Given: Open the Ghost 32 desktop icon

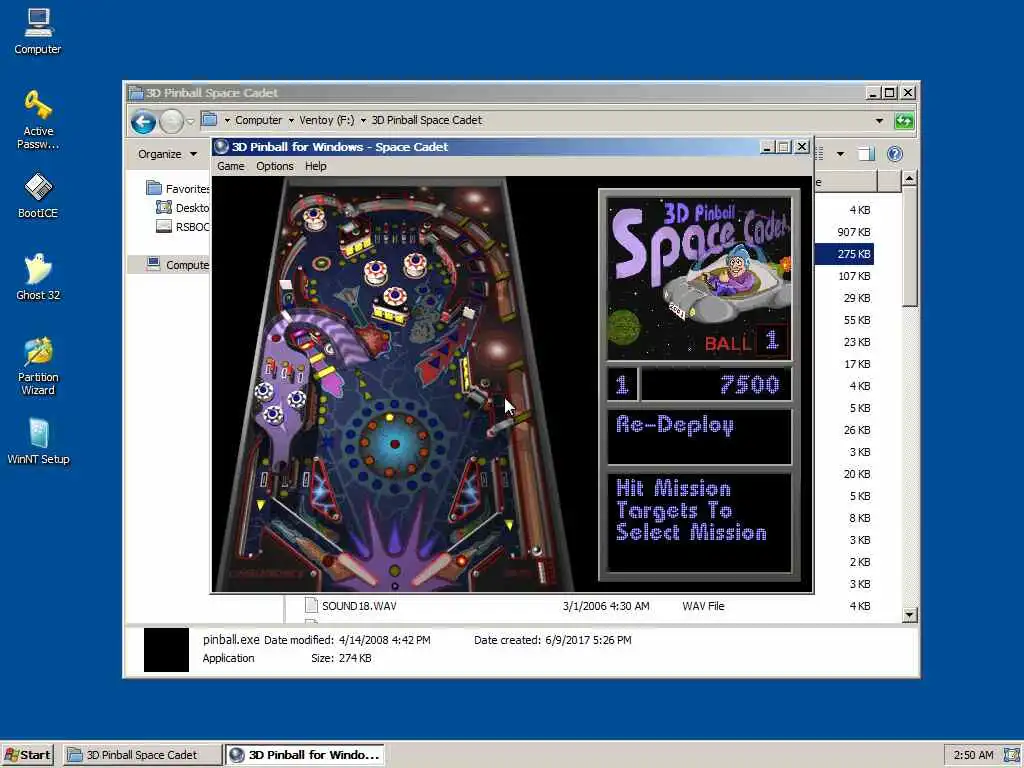Looking at the screenshot, I should coord(38,277).
